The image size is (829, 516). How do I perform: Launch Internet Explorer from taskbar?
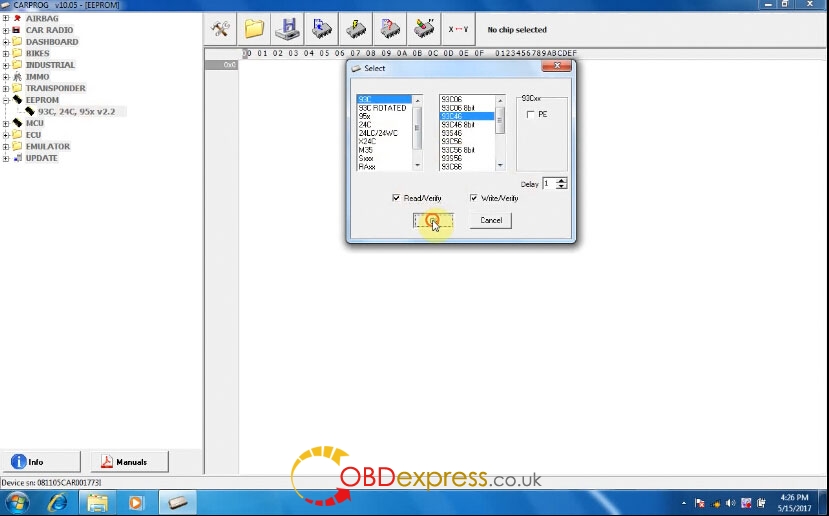coord(57,502)
